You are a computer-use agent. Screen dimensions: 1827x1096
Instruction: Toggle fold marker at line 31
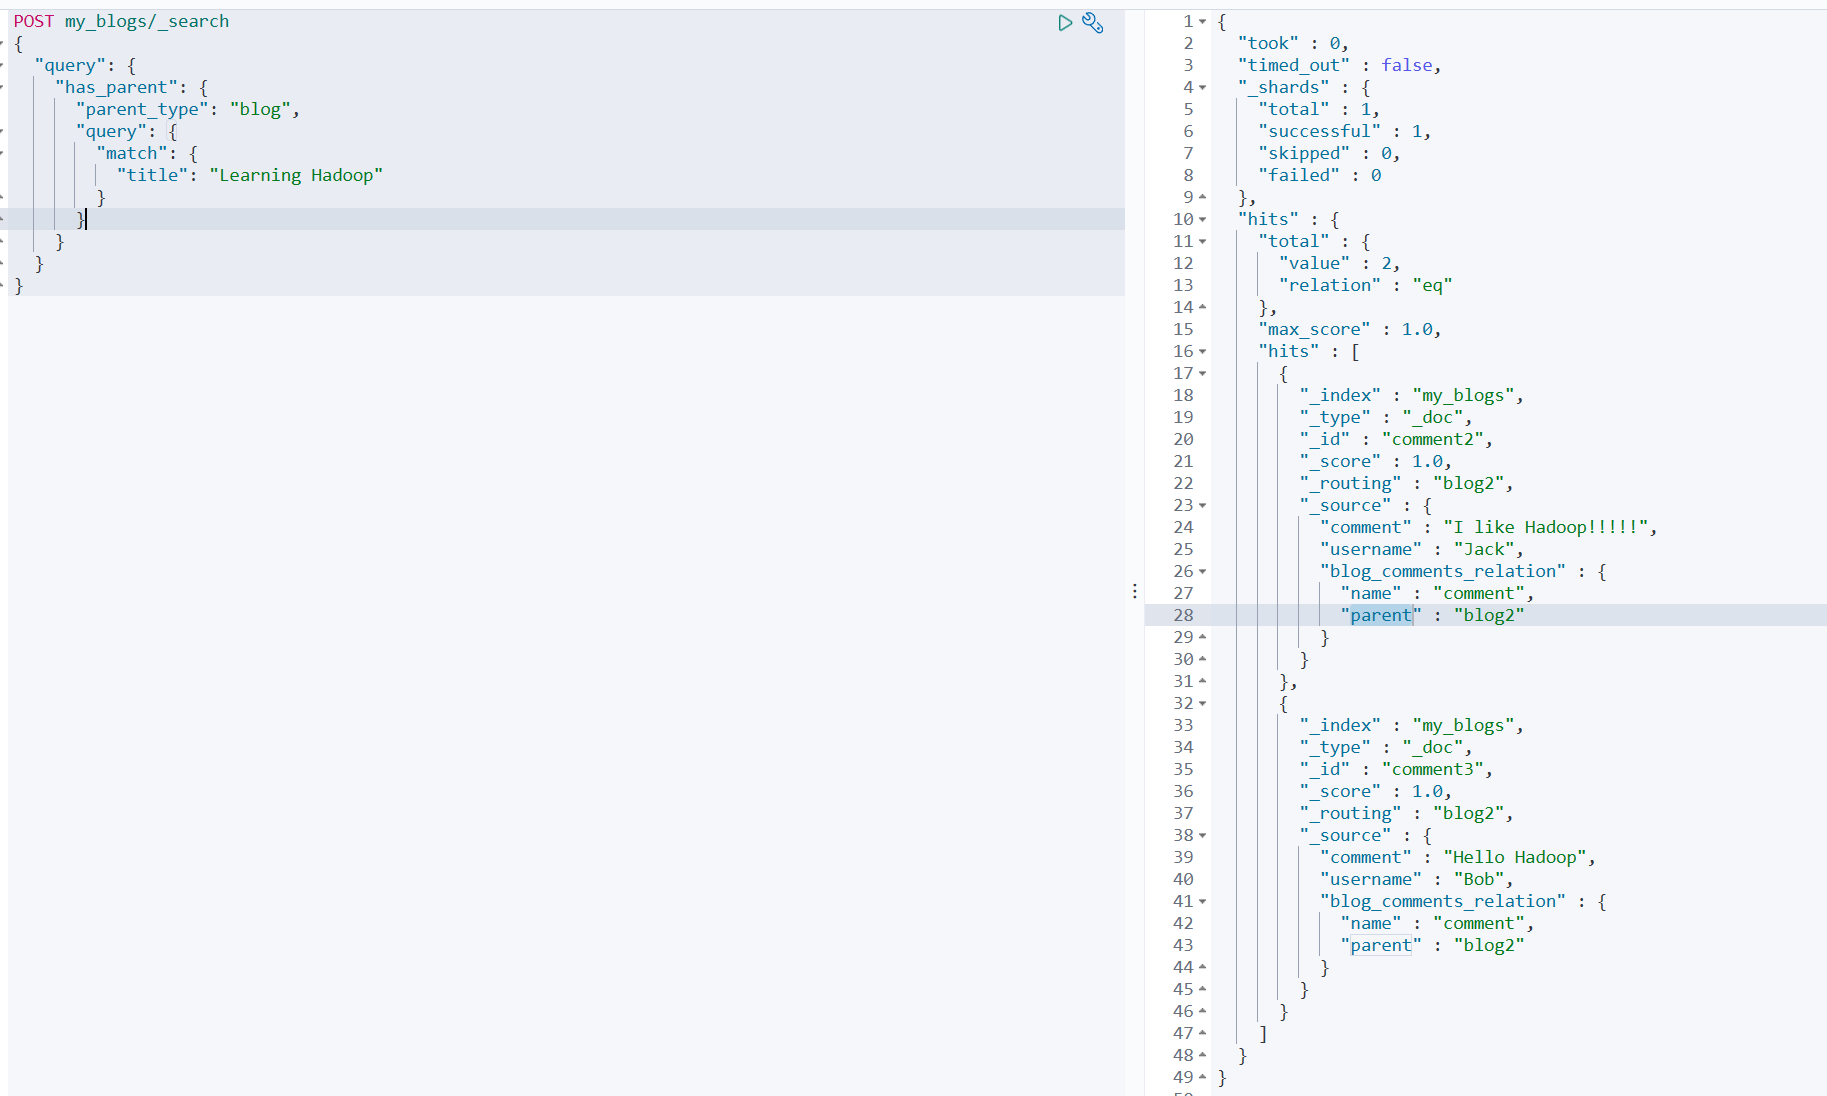point(1203,681)
